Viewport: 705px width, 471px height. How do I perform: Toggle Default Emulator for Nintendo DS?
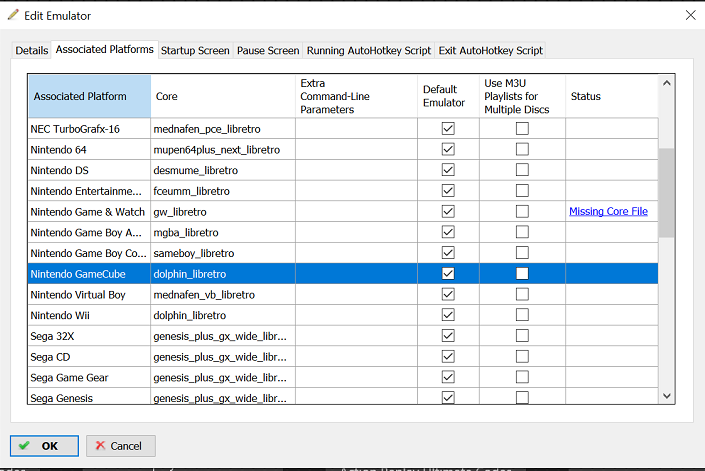click(448, 170)
